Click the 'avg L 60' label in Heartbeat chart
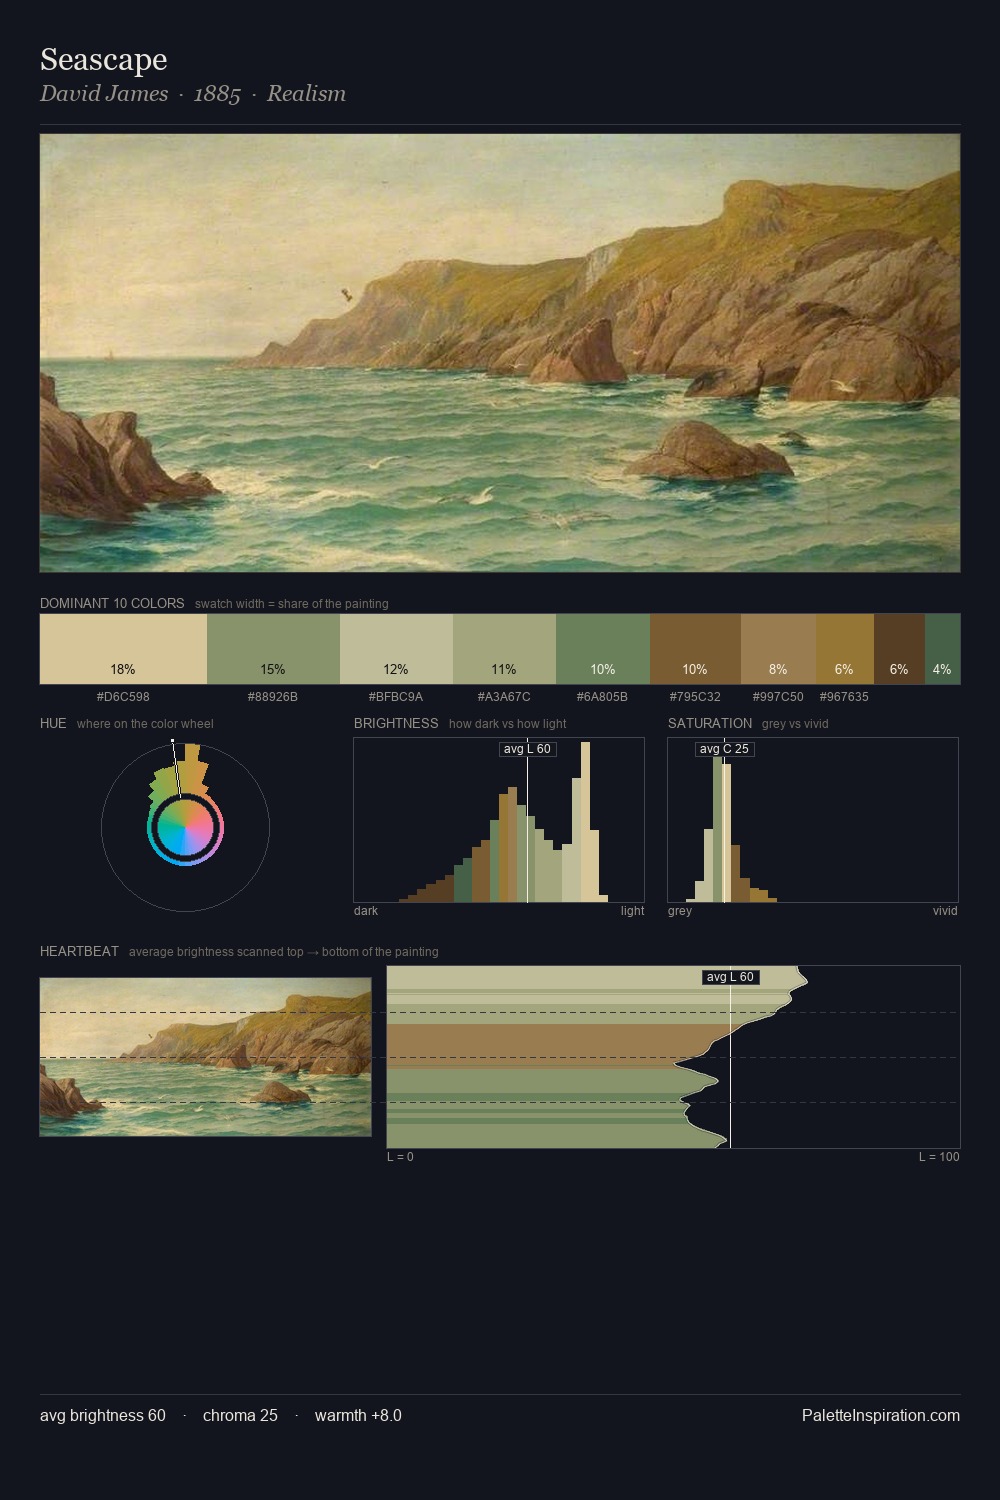 (x=730, y=977)
